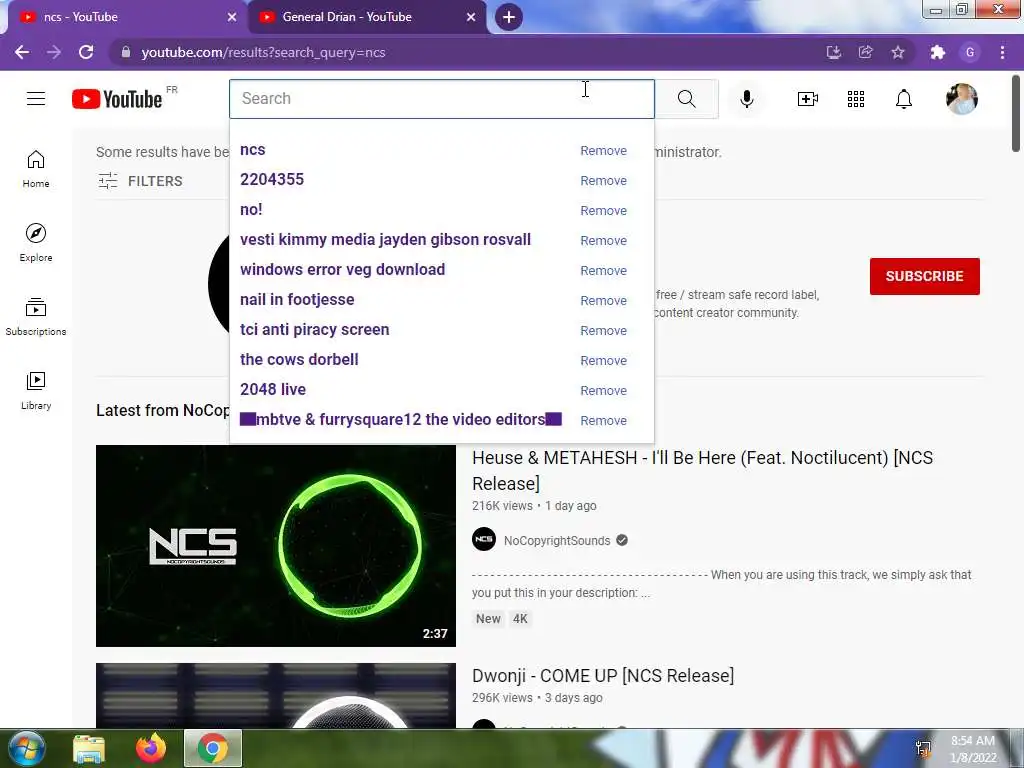Open Chrome extensions puzzle icon
Screen dimensions: 1024x768
[x=938, y=52]
